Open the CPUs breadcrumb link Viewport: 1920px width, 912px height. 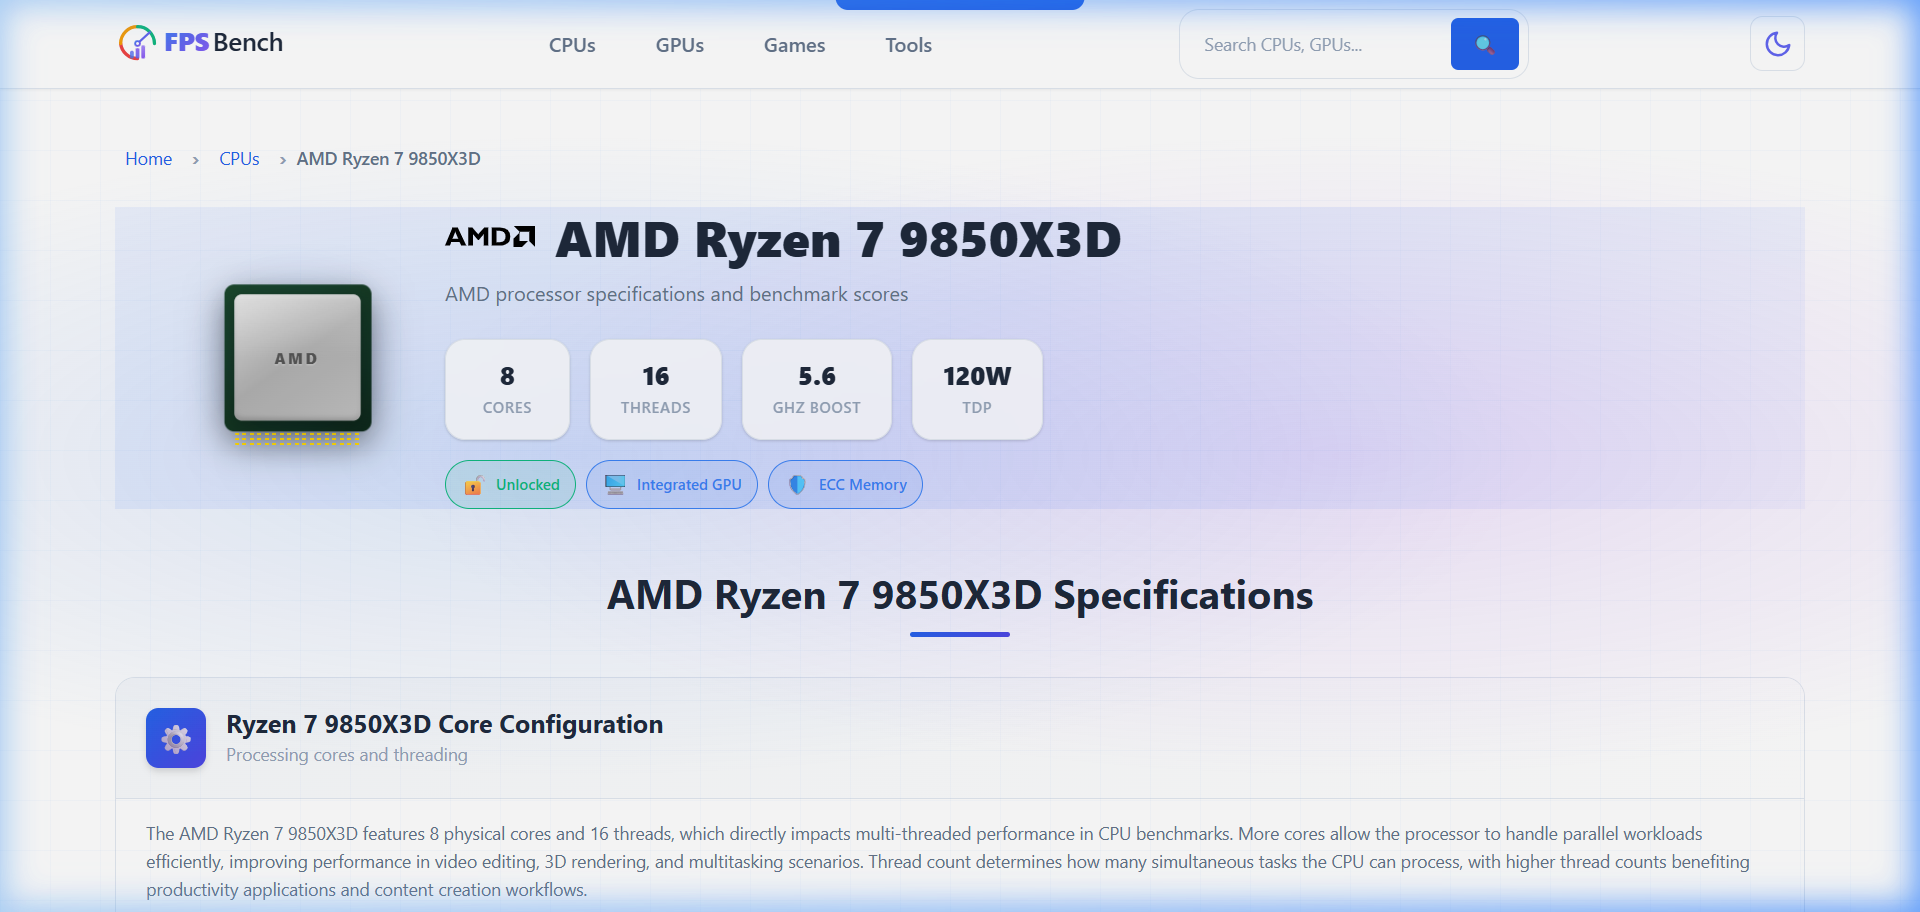click(x=239, y=159)
